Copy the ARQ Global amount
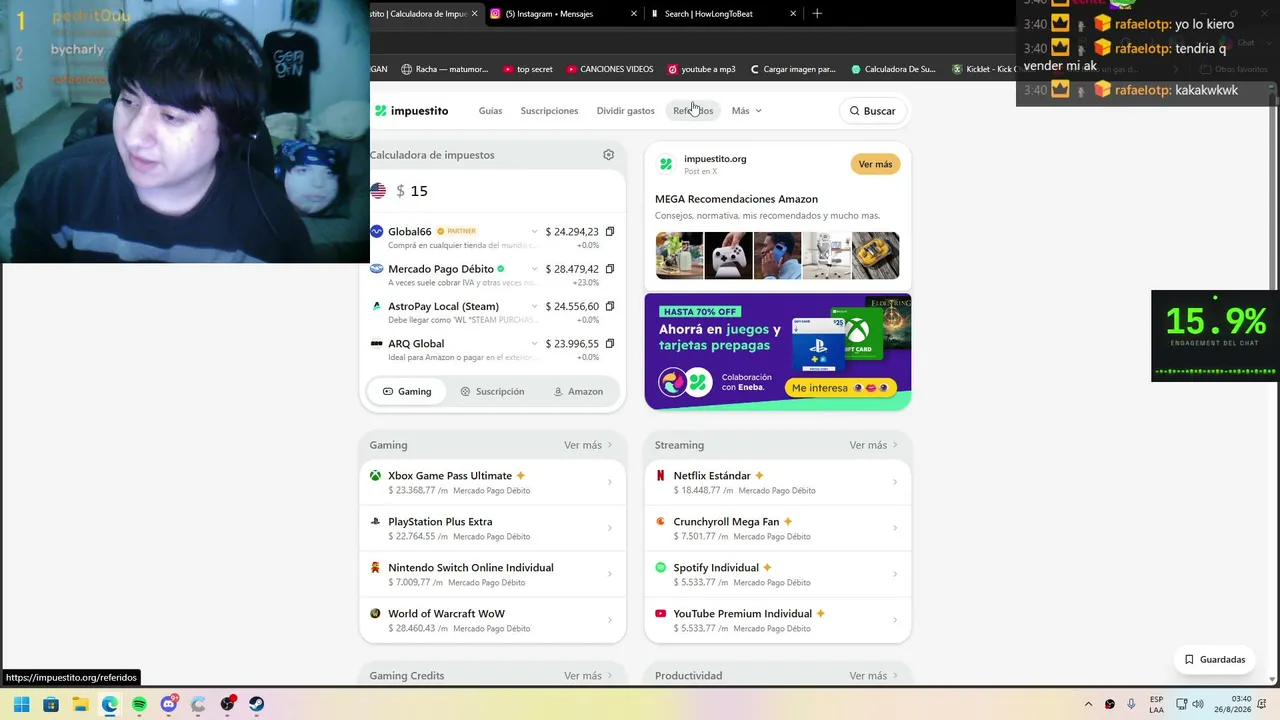This screenshot has width=1280, height=720. pyautogui.click(x=610, y=343)
